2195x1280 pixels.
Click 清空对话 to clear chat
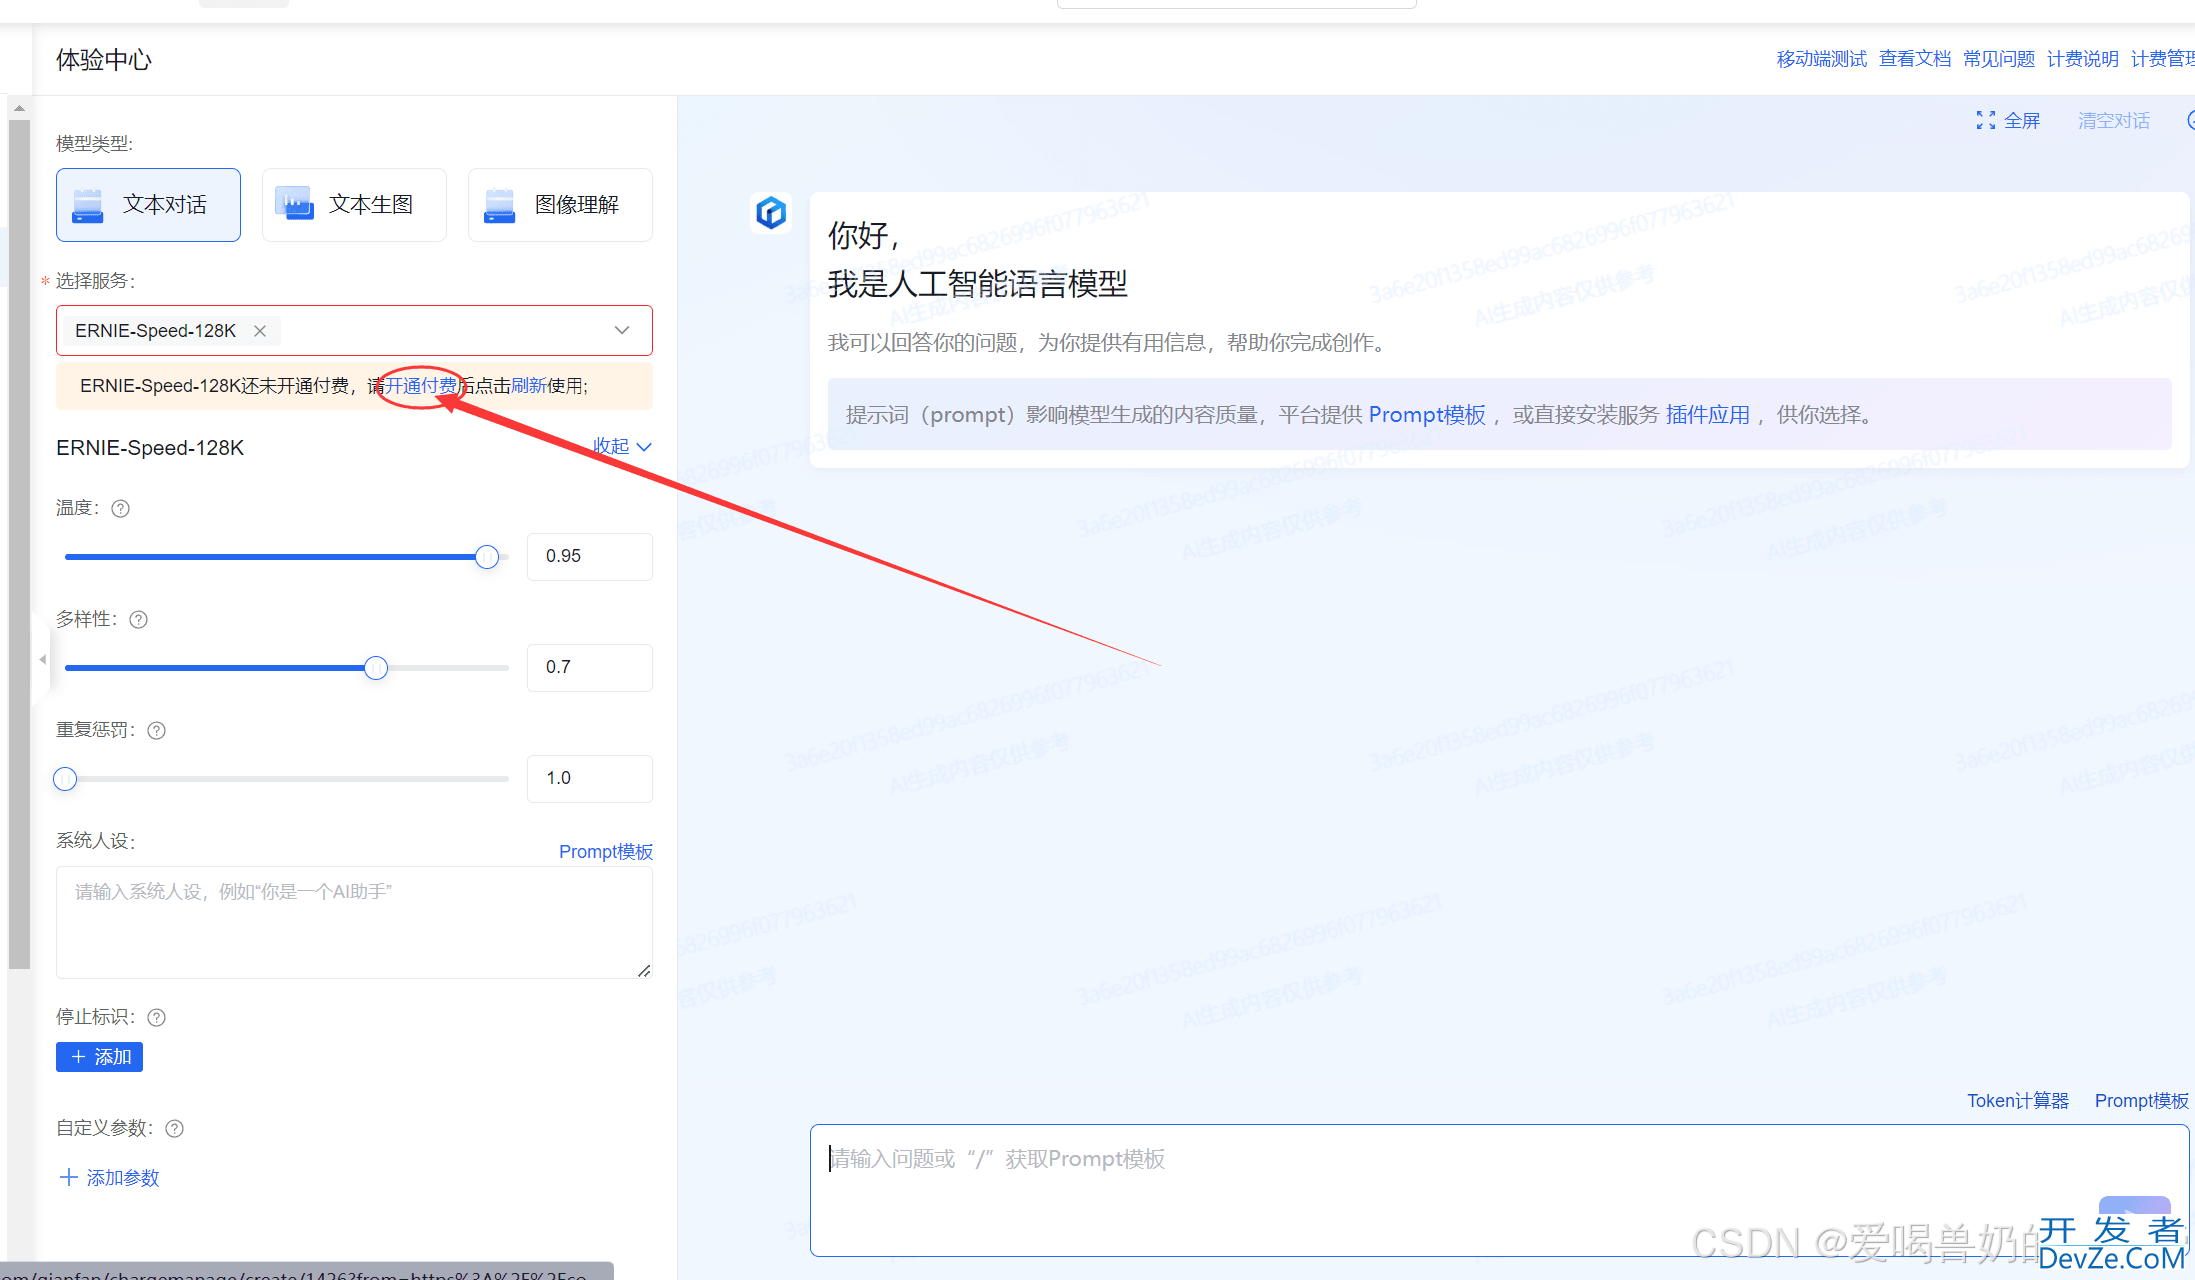(x=2114, y=121)
